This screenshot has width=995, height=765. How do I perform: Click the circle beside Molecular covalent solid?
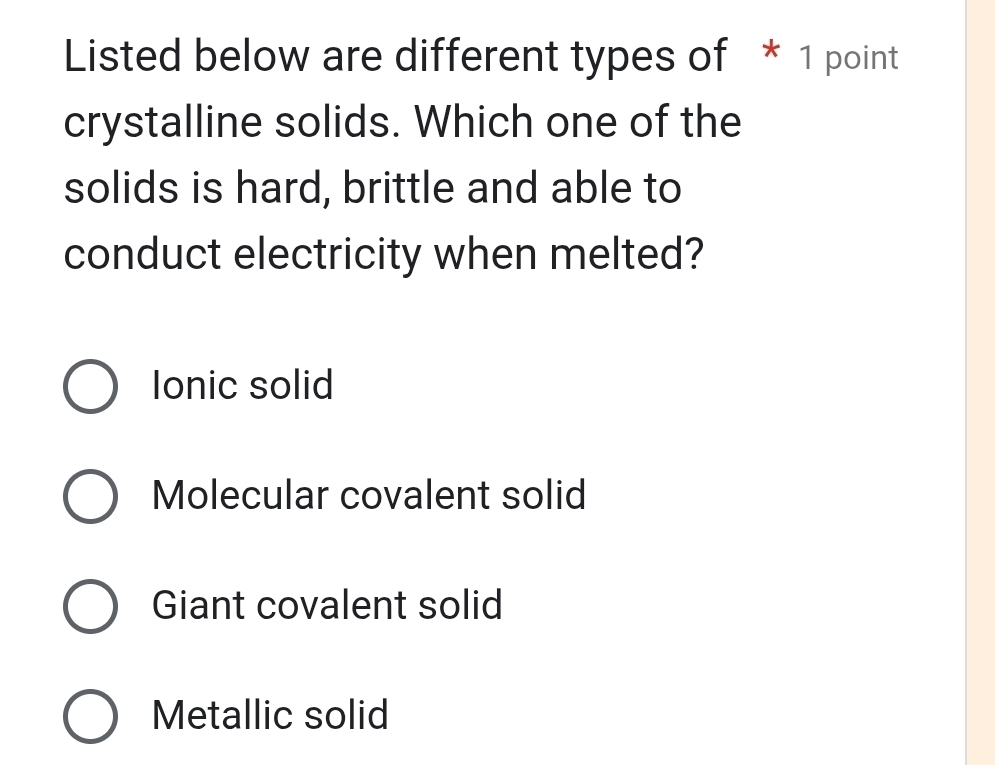click(90, 497)
